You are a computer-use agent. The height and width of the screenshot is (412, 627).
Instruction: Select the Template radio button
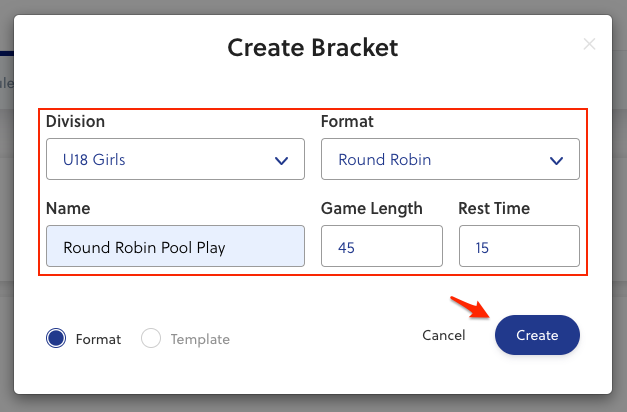tap(151, 338)
